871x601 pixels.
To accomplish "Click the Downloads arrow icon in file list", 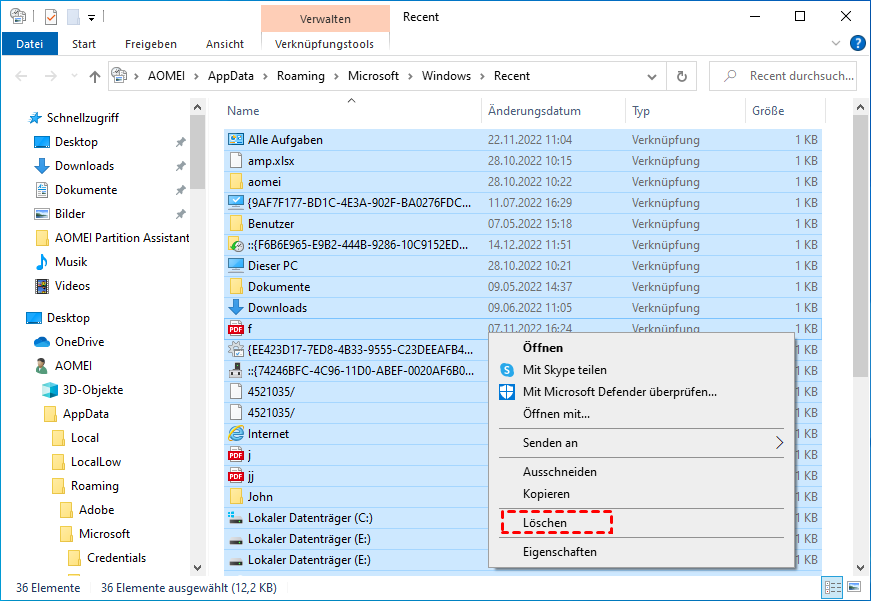I will [x=236, y=307].
